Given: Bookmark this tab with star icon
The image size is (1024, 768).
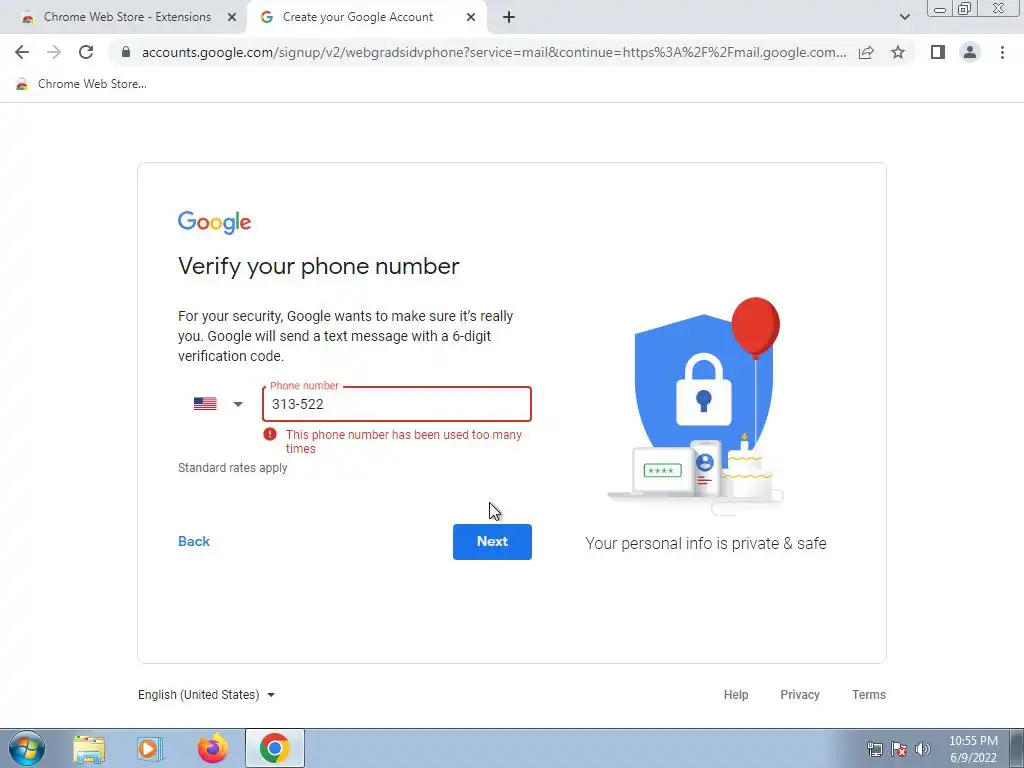Looking at the screenshot, I should point(898,52).
